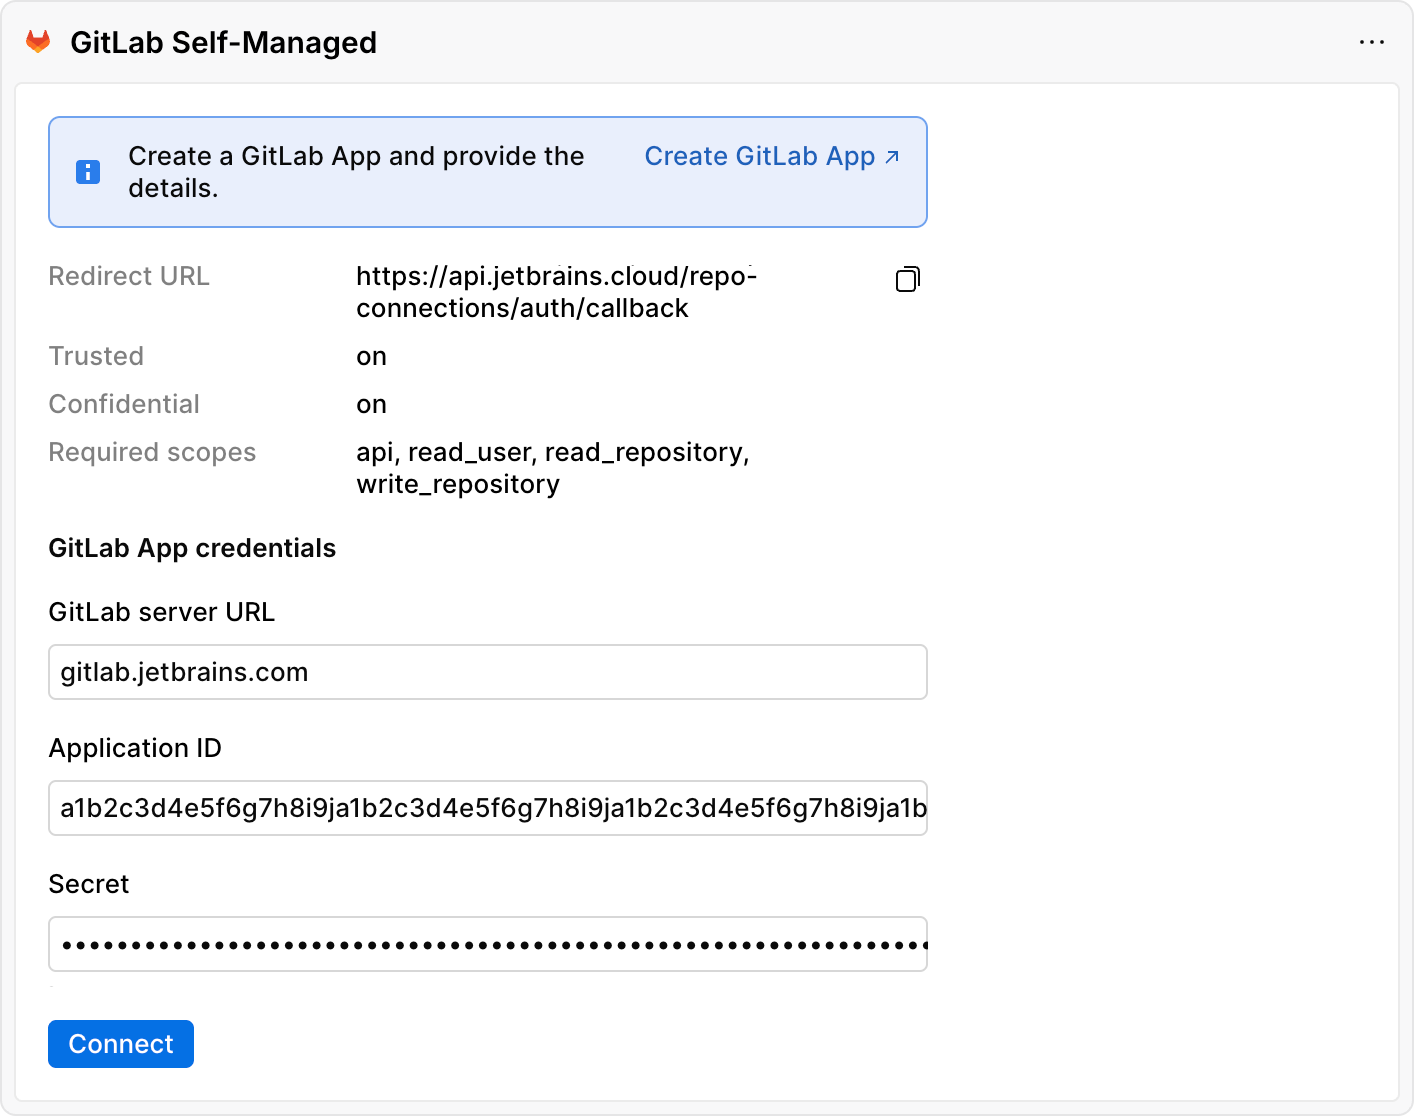Click the banner instruction text

click(356, 172)
